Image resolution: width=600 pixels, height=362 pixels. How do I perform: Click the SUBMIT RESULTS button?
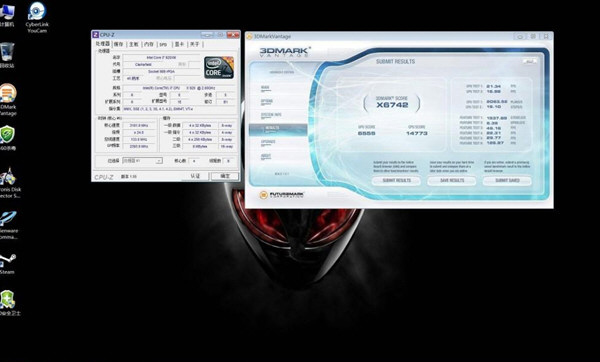pyautogui.click(x=396, y=181)
